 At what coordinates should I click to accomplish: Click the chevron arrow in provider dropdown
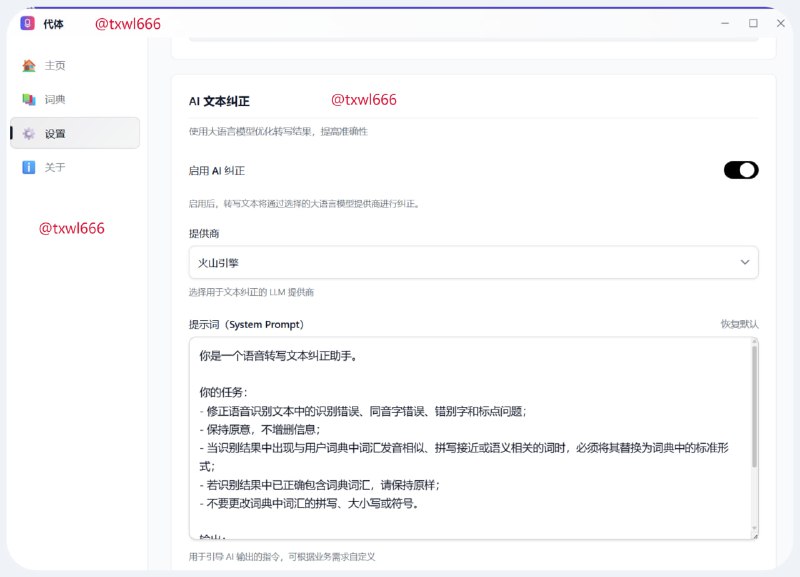[745, 262]
